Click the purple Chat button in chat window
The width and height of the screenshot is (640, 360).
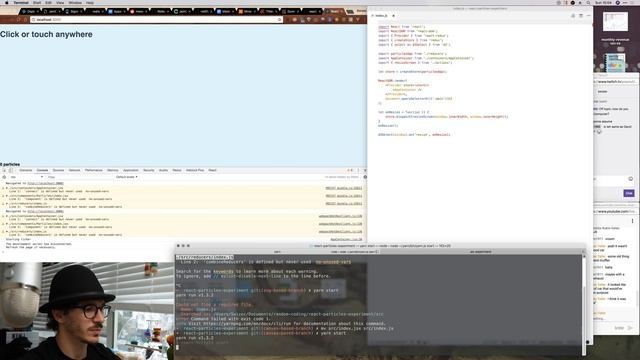point(629,193)
